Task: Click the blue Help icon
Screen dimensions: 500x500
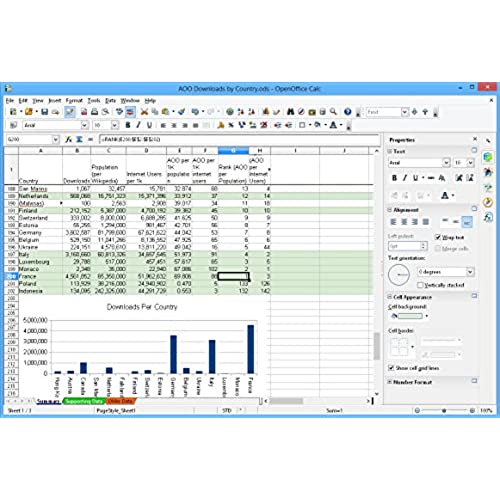Action: pos(348,112)
